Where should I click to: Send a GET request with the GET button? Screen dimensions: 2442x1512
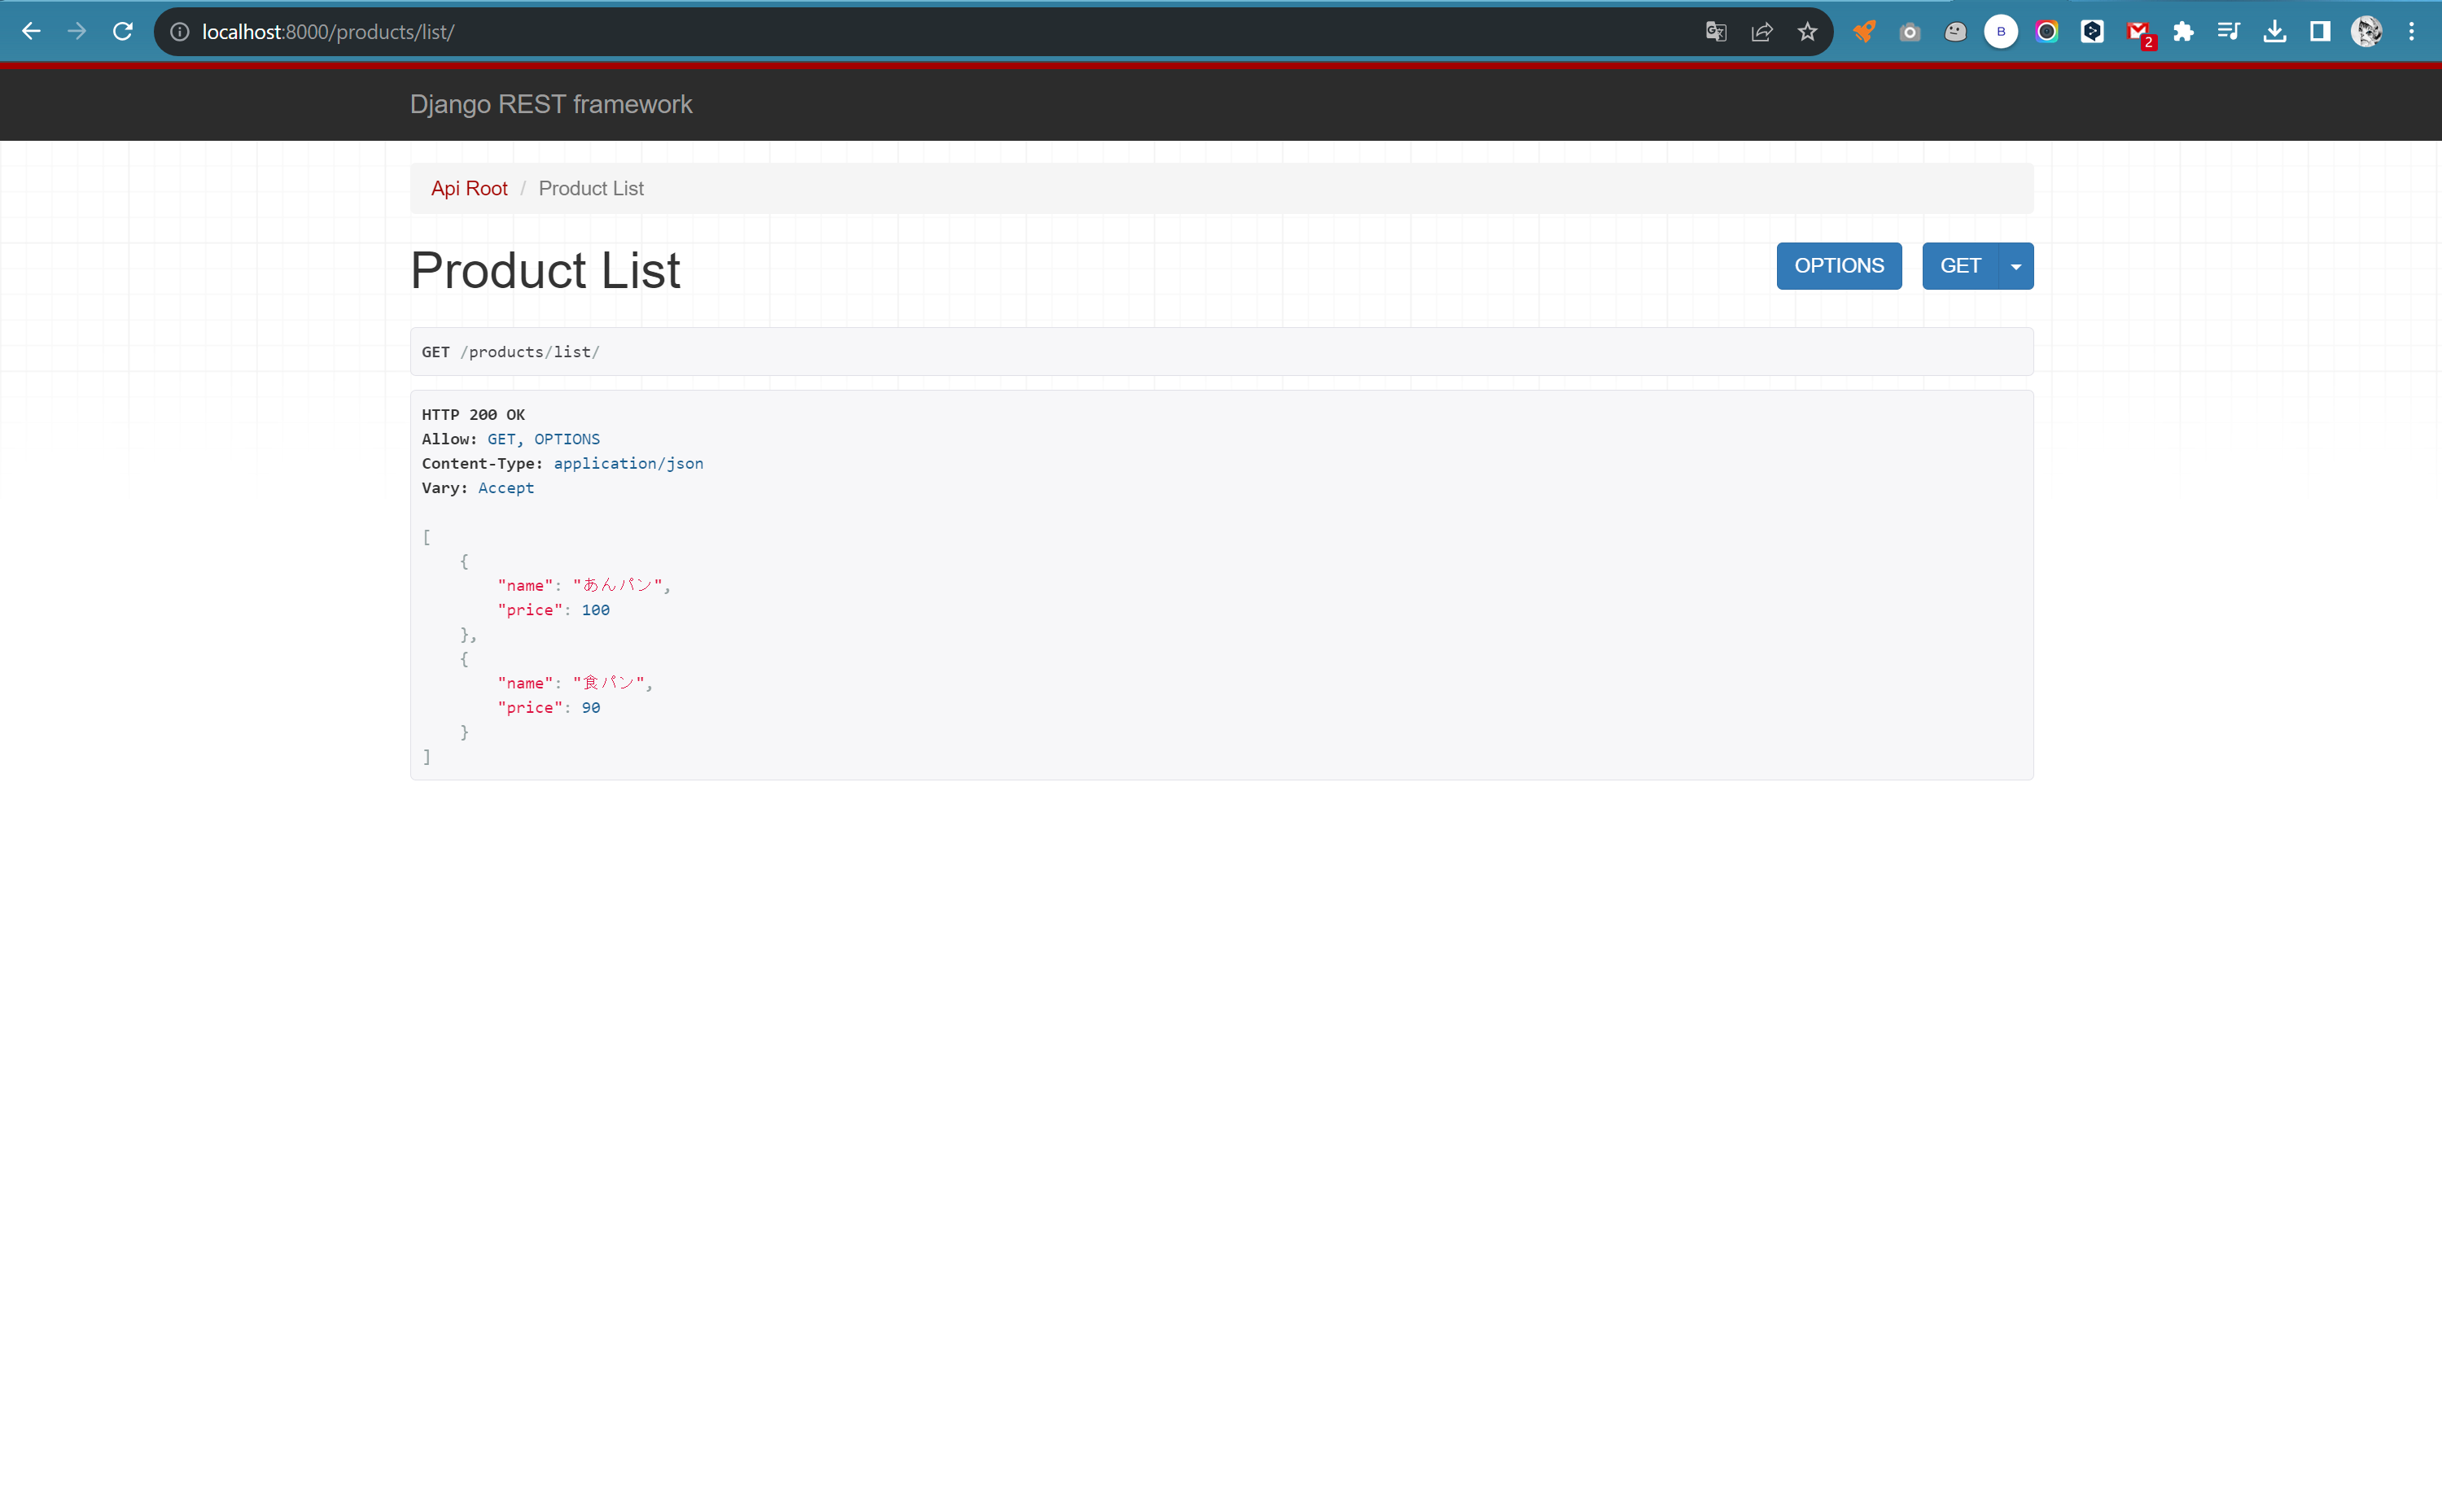[x=1960, y=265]
